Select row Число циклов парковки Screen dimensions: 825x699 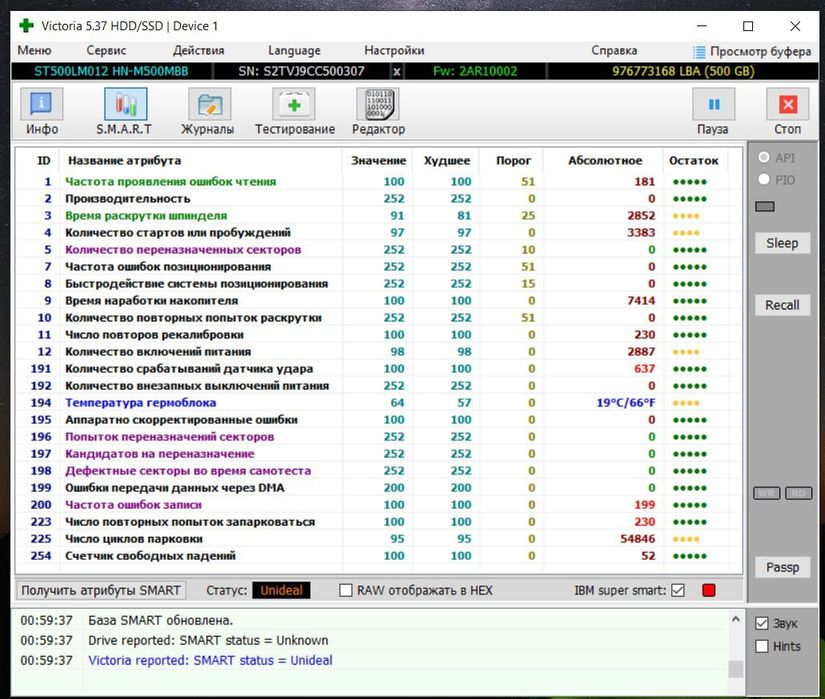(379, 539)
